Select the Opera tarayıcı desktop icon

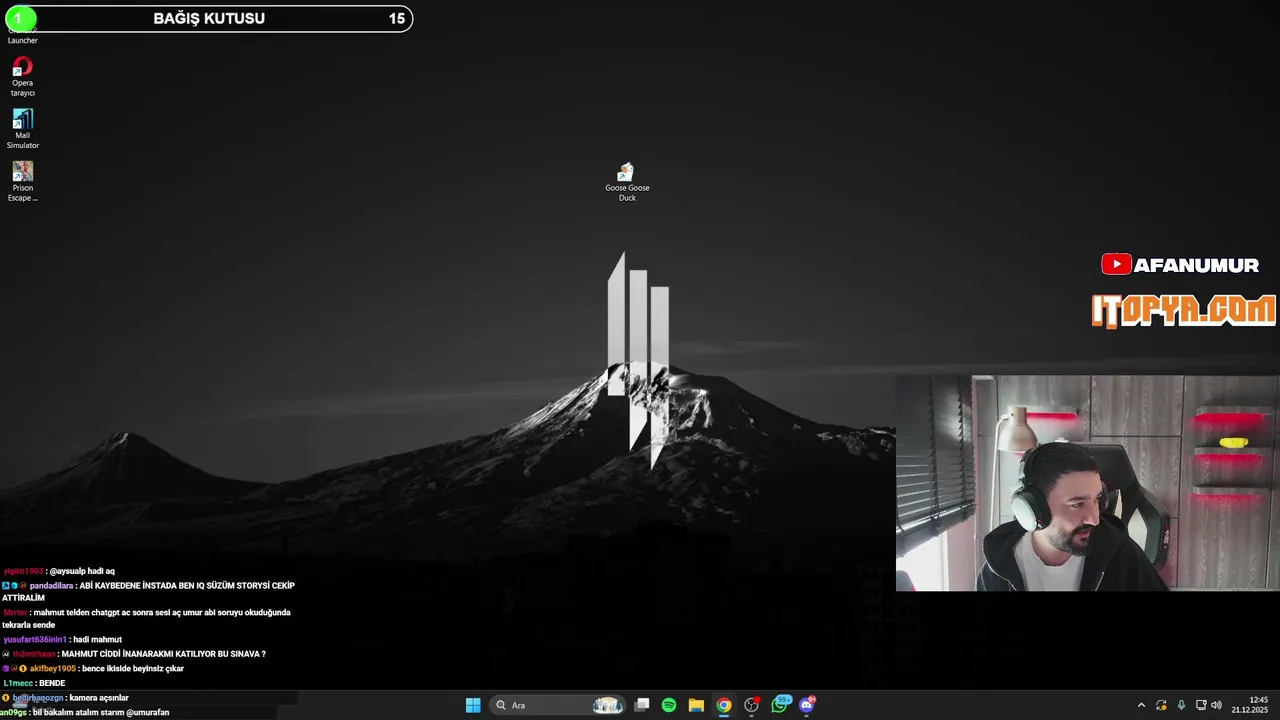pyautogui.click(x=23, y=78)
